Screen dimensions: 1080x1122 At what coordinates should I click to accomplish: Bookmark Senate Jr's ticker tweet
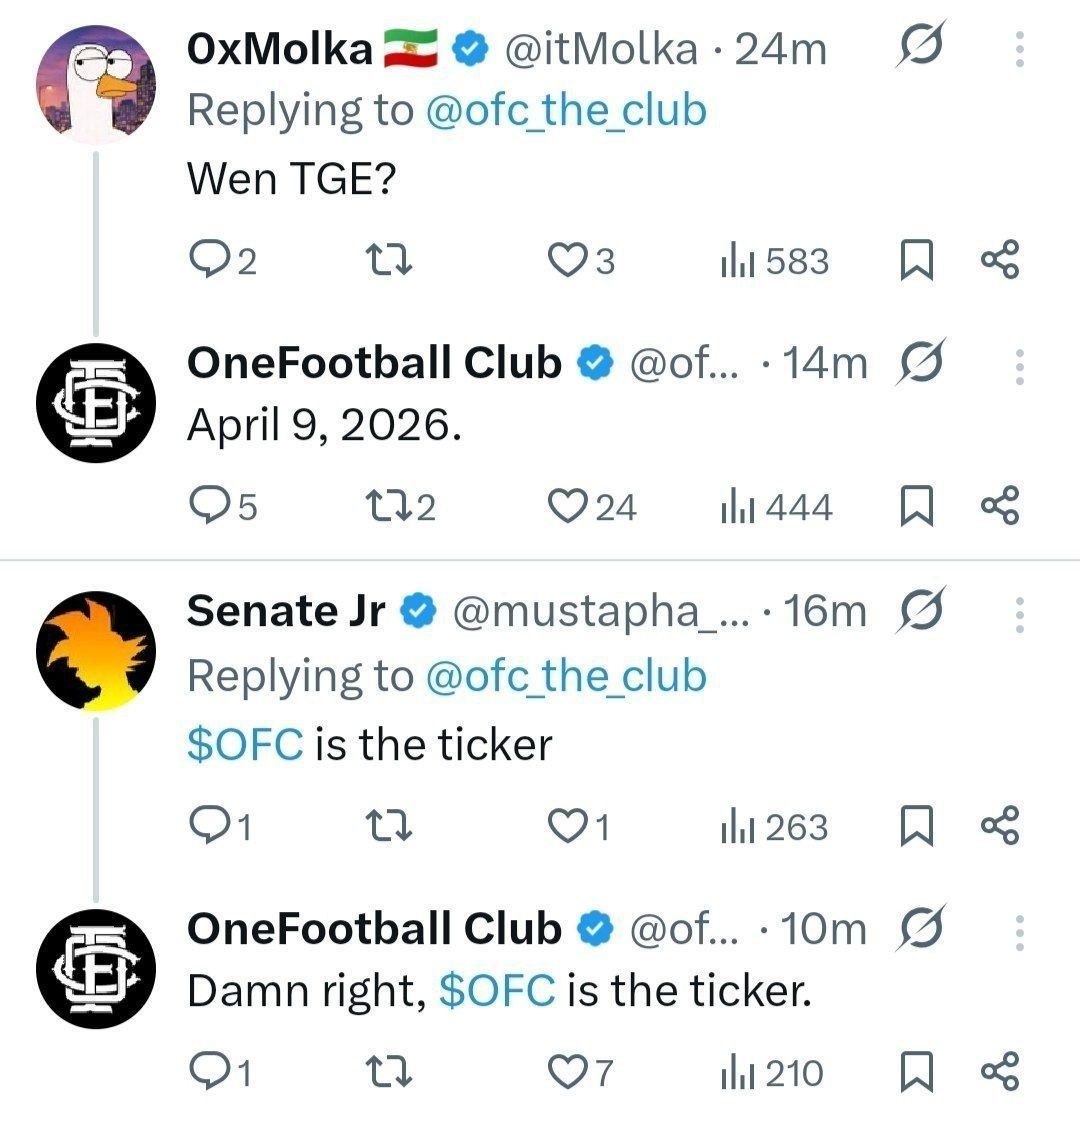916,828
